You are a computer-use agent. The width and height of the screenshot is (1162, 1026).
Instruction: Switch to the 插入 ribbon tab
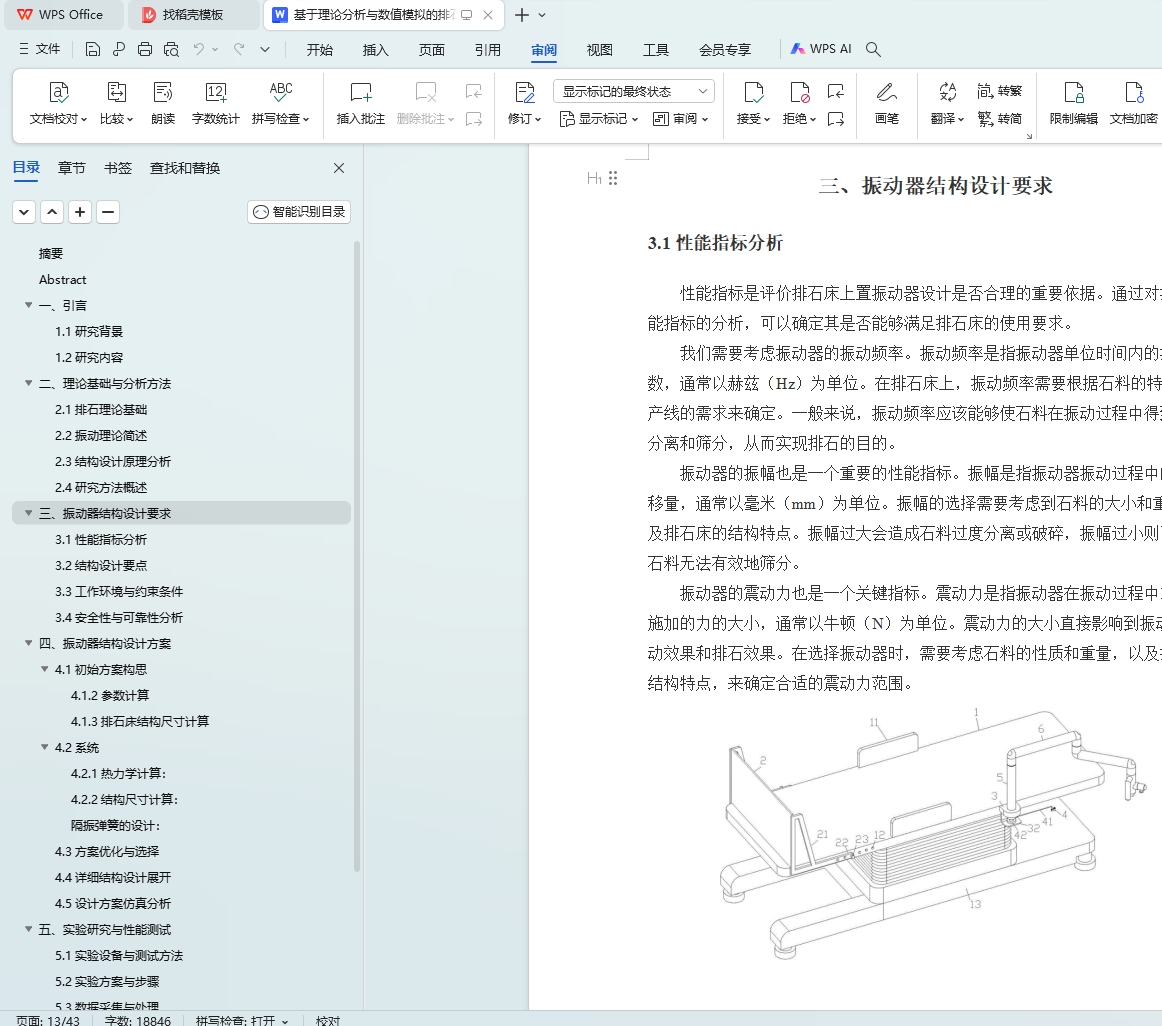tap(376, 50)
